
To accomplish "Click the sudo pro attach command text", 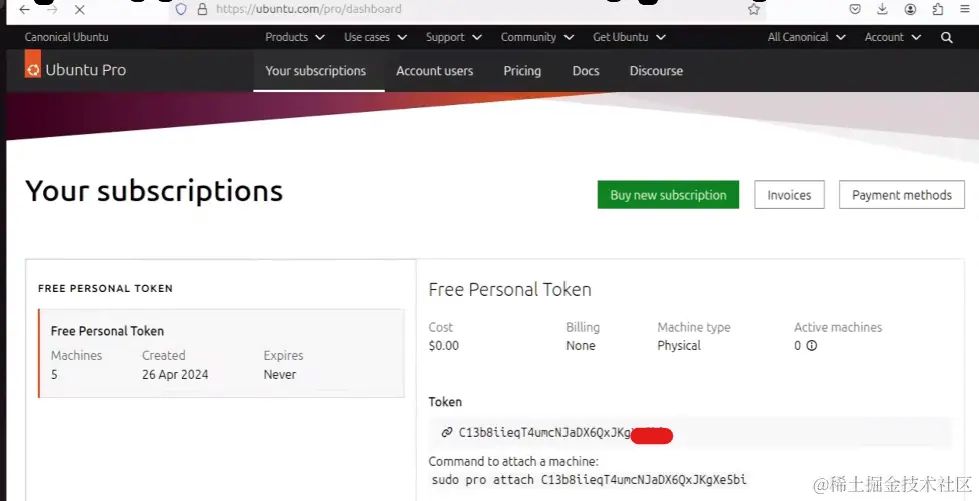I will (589, 480).
